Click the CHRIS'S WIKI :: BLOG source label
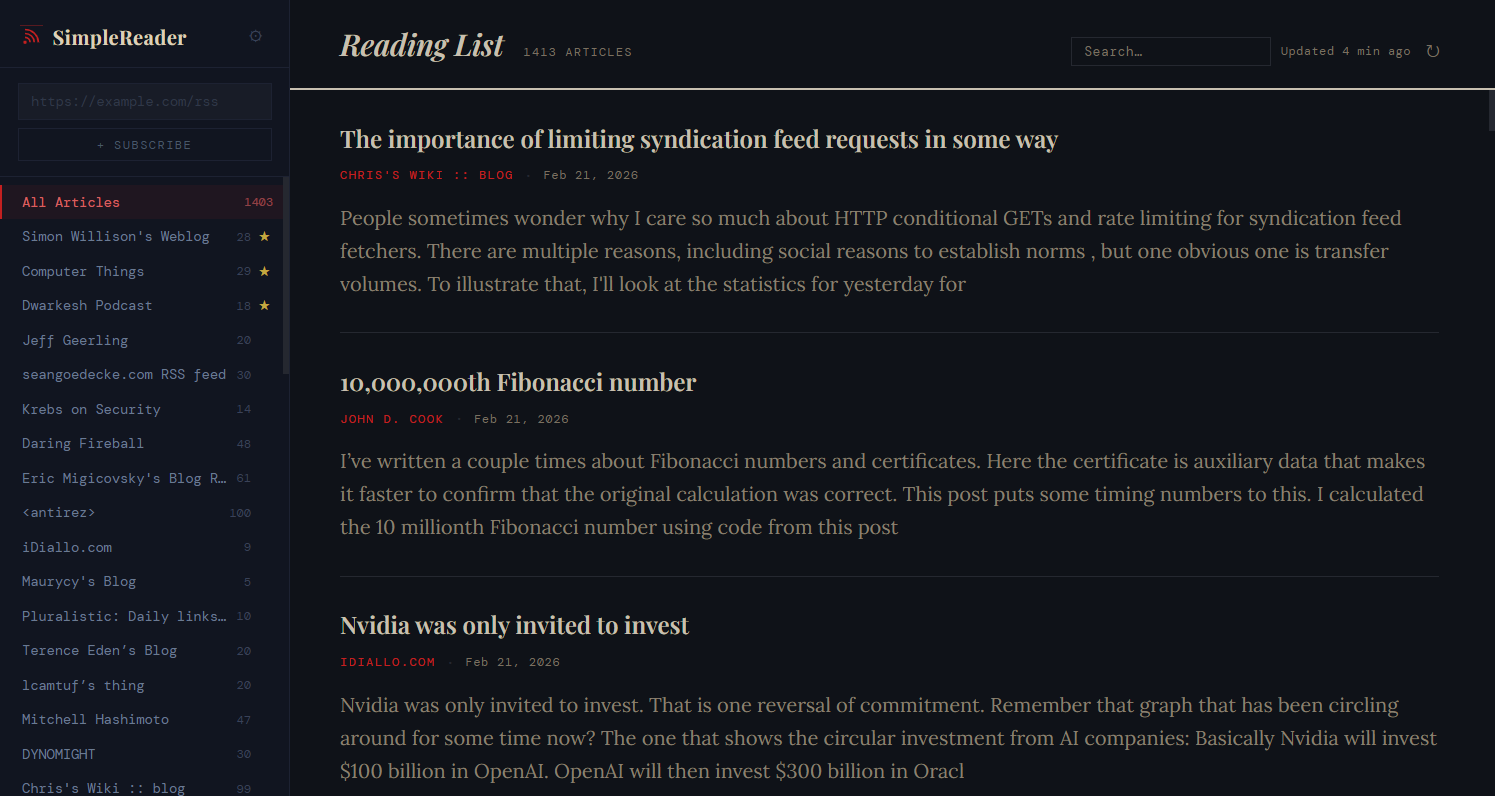The width and height of the screenshot is (1495, 796). (x=427, y=174)
